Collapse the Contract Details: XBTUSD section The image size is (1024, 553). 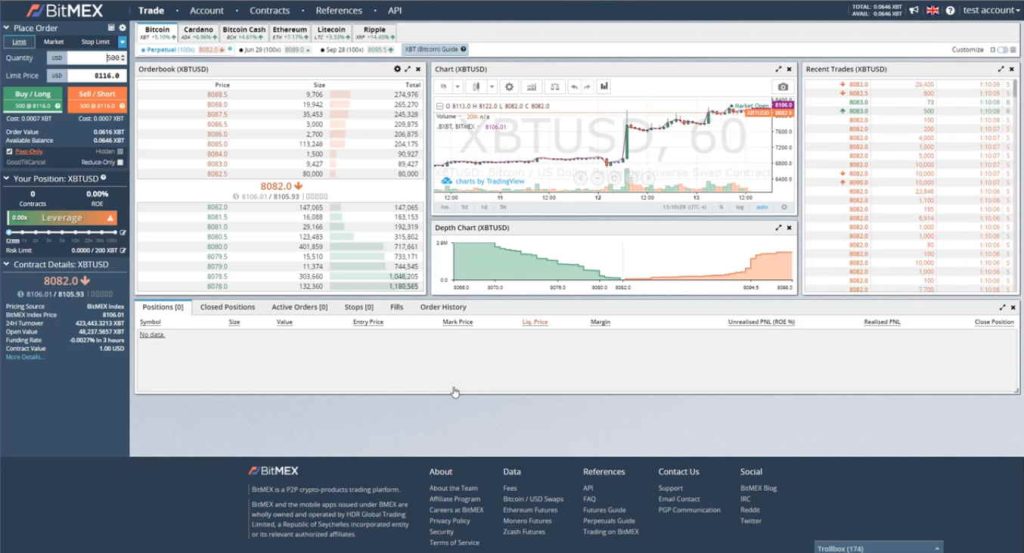7,264
